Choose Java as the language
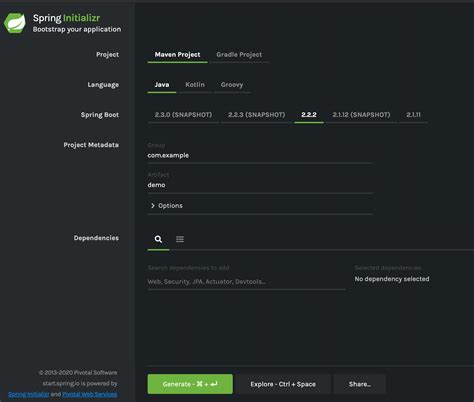The height and width of the screenshot is (402, 474). (x=162, y=85)
